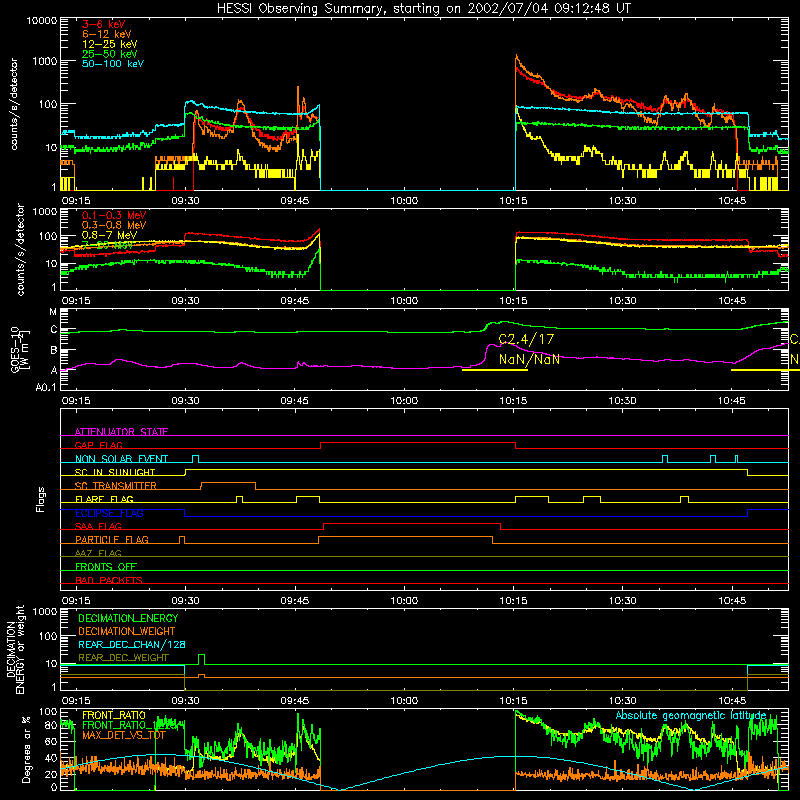The height and width of the screenshot is (800, 800).
Task: Click the PARTICLE_FLAG label
Action: coord(112,540)
